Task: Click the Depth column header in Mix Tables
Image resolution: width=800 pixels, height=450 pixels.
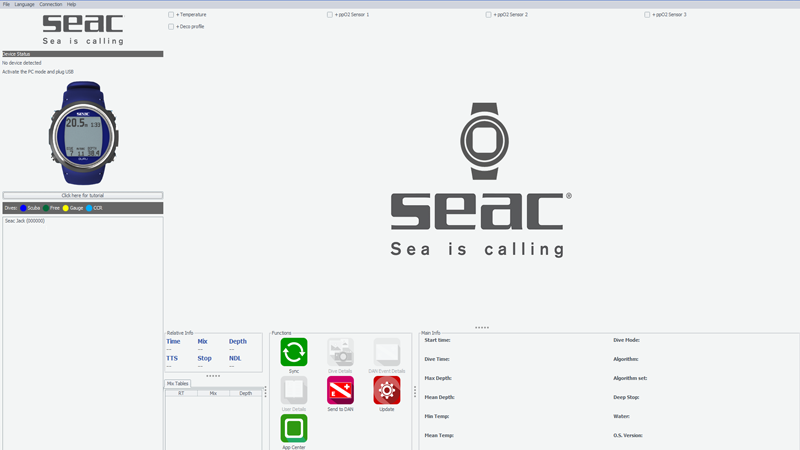Action: point(245,393)
